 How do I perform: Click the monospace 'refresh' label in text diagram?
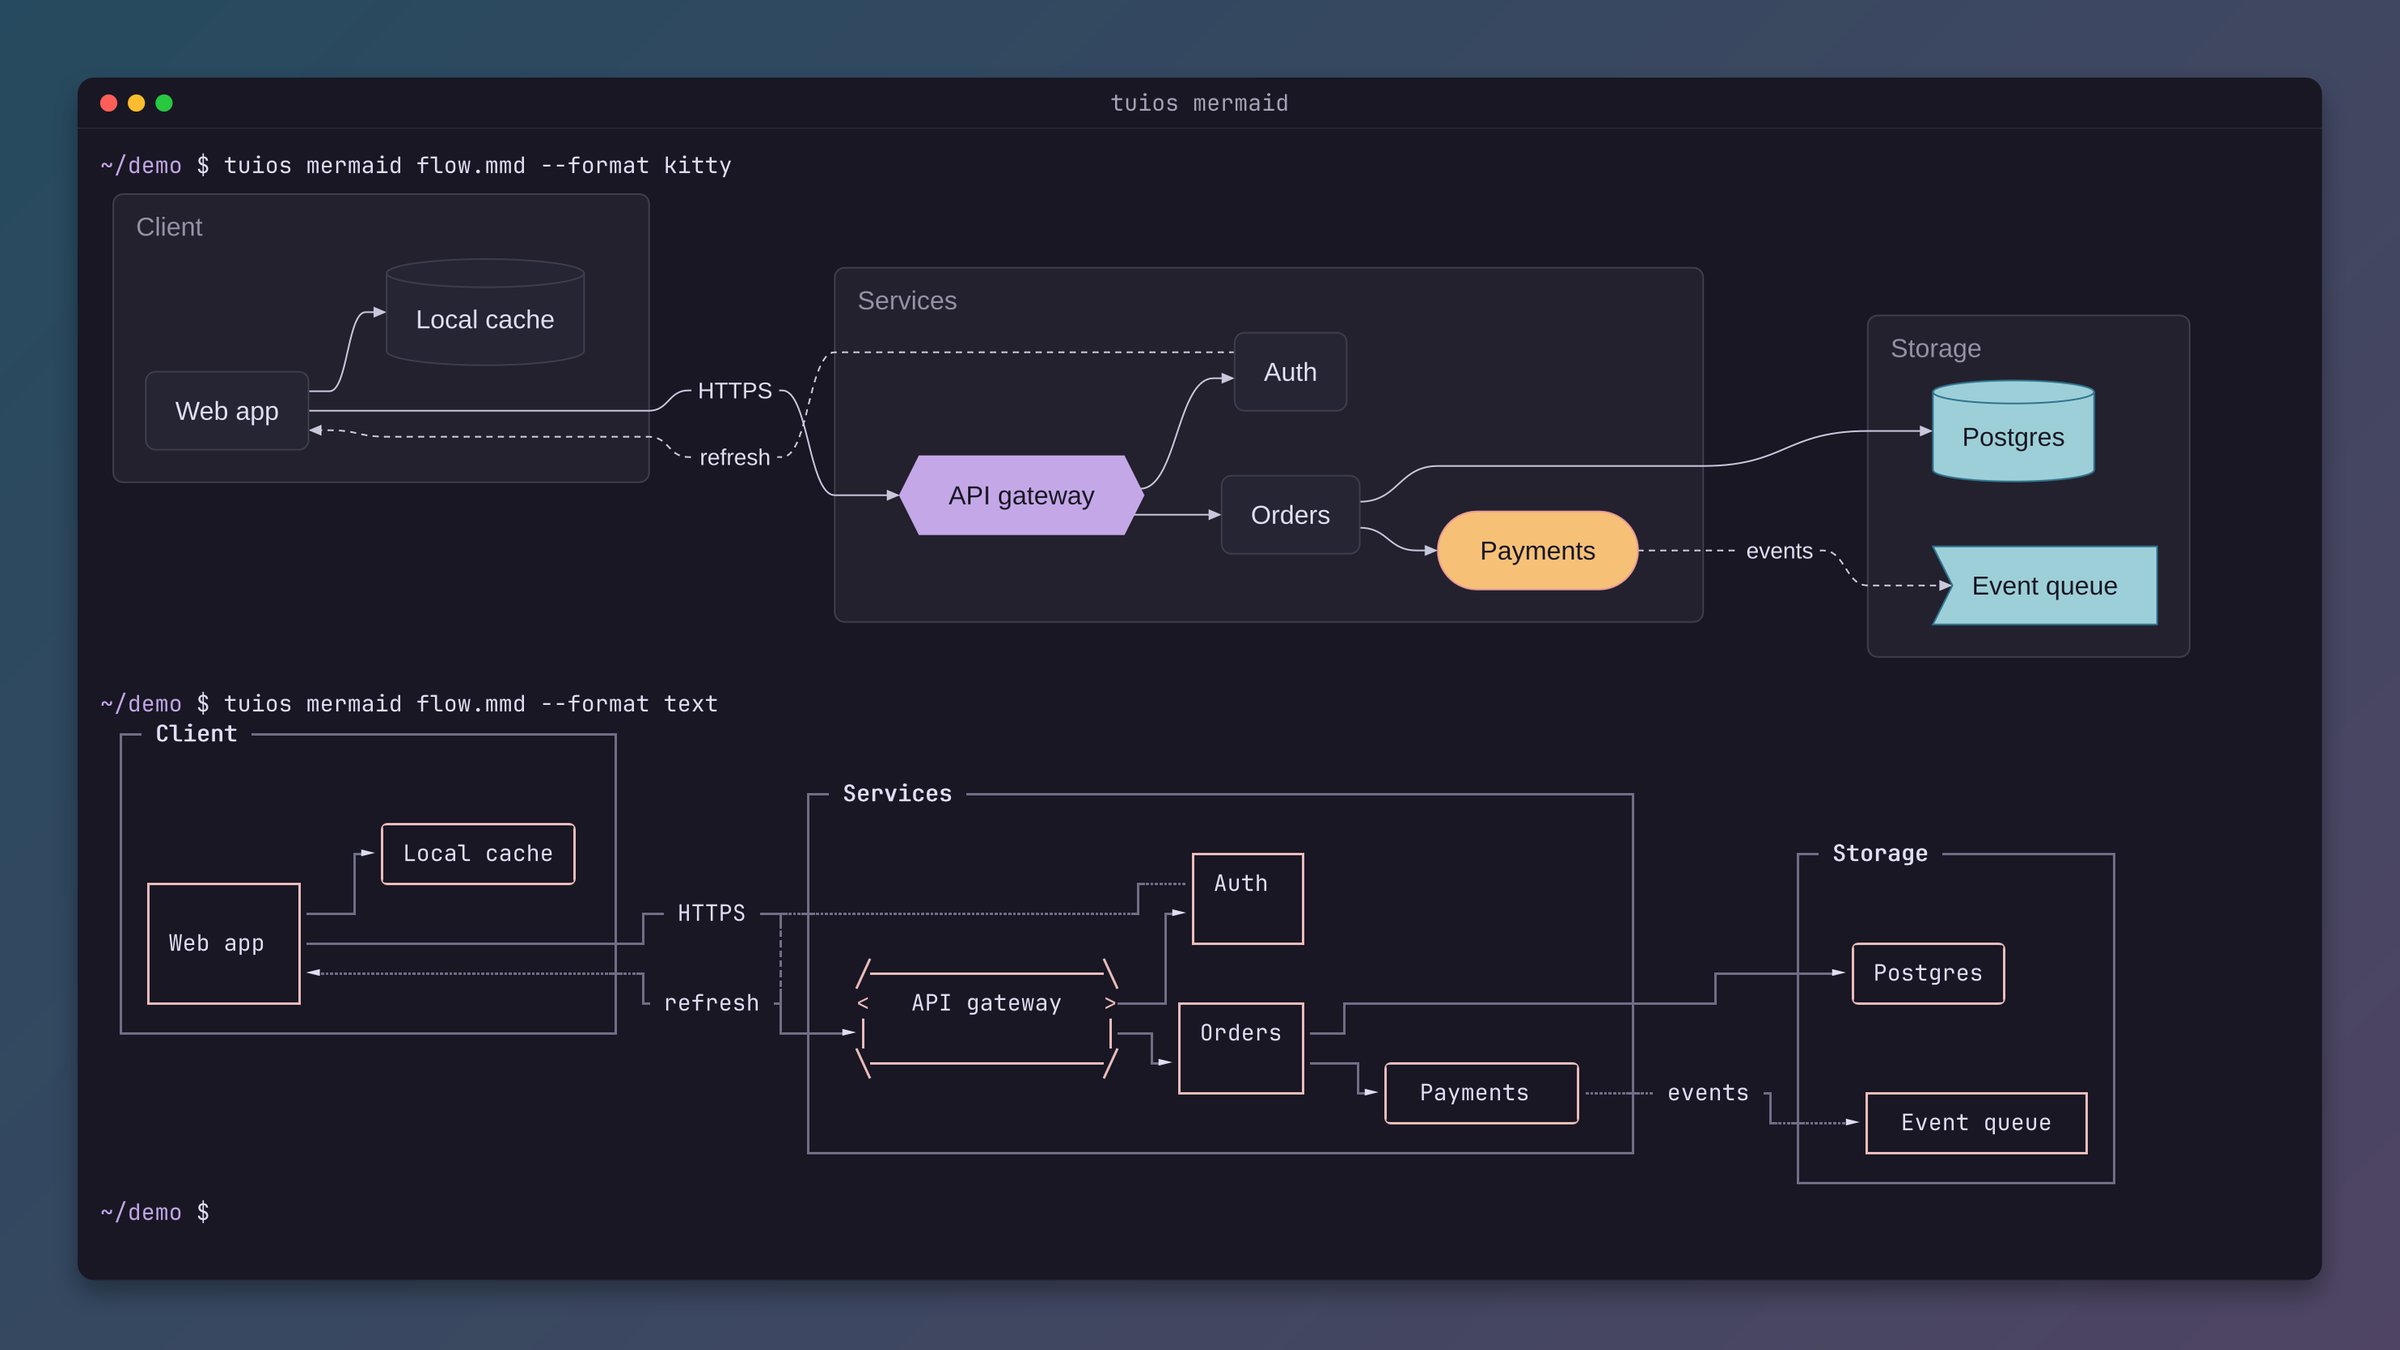[711, 1003]
